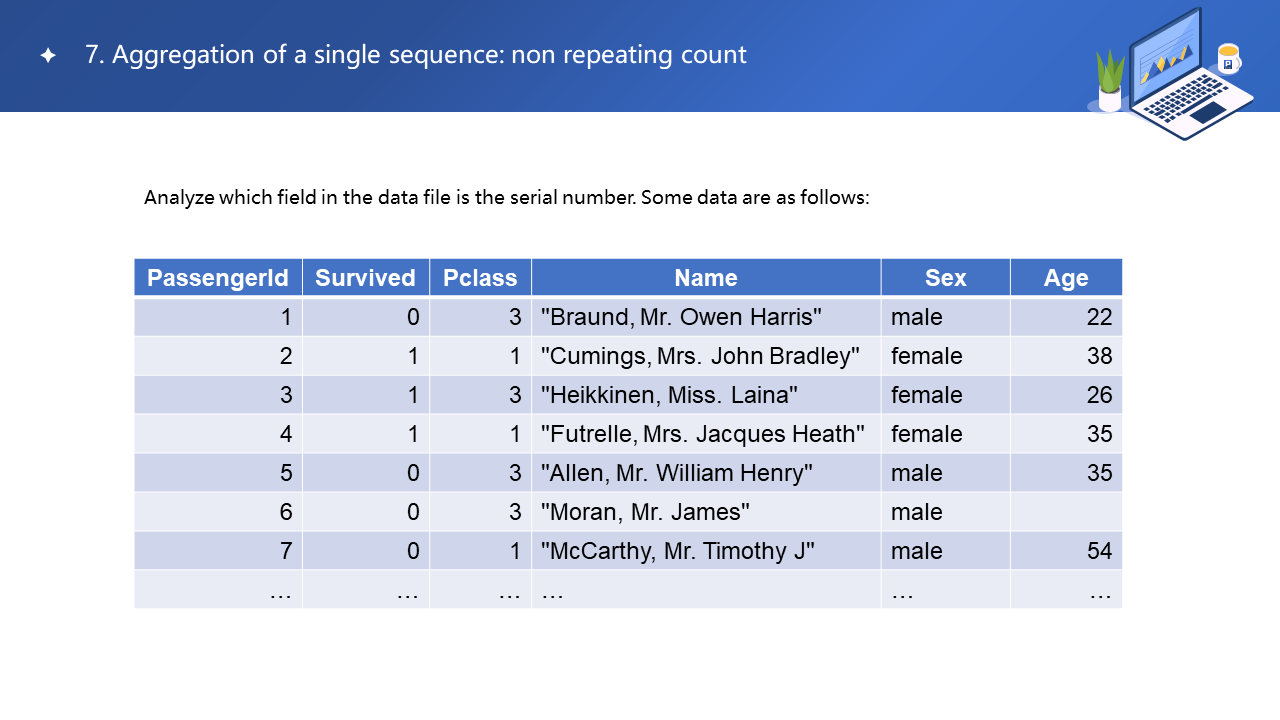Select the Sex column header
Screen dimensions: 1280x720
(x=945, y=278)
